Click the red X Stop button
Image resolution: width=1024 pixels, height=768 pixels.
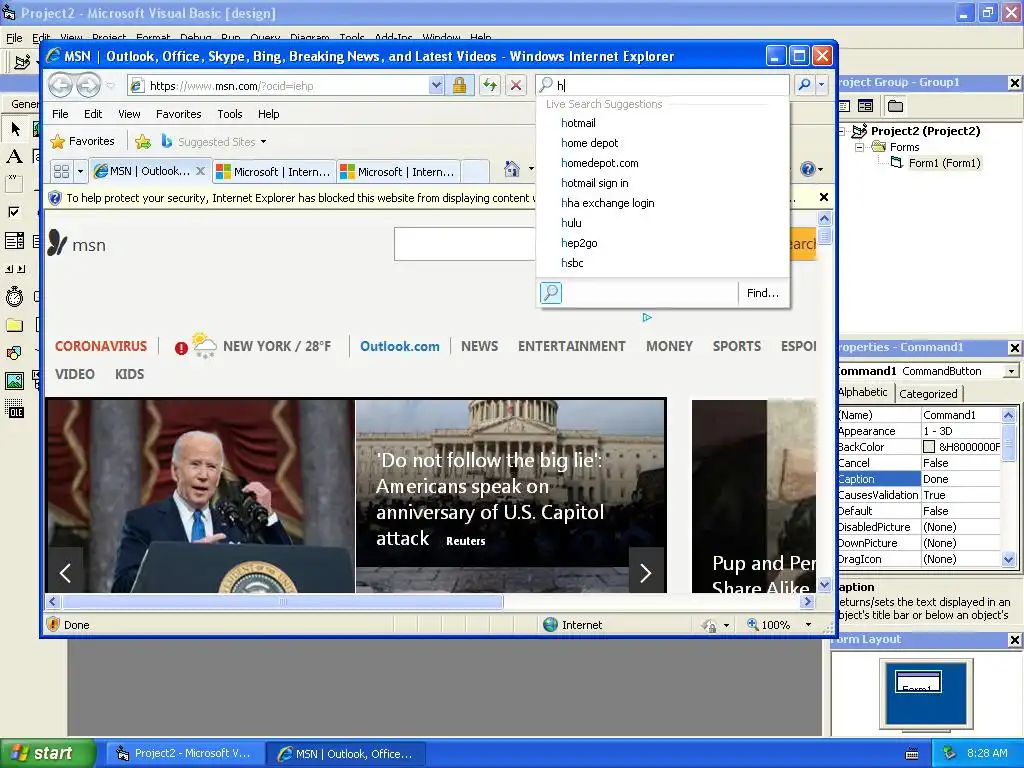(516, 85)
